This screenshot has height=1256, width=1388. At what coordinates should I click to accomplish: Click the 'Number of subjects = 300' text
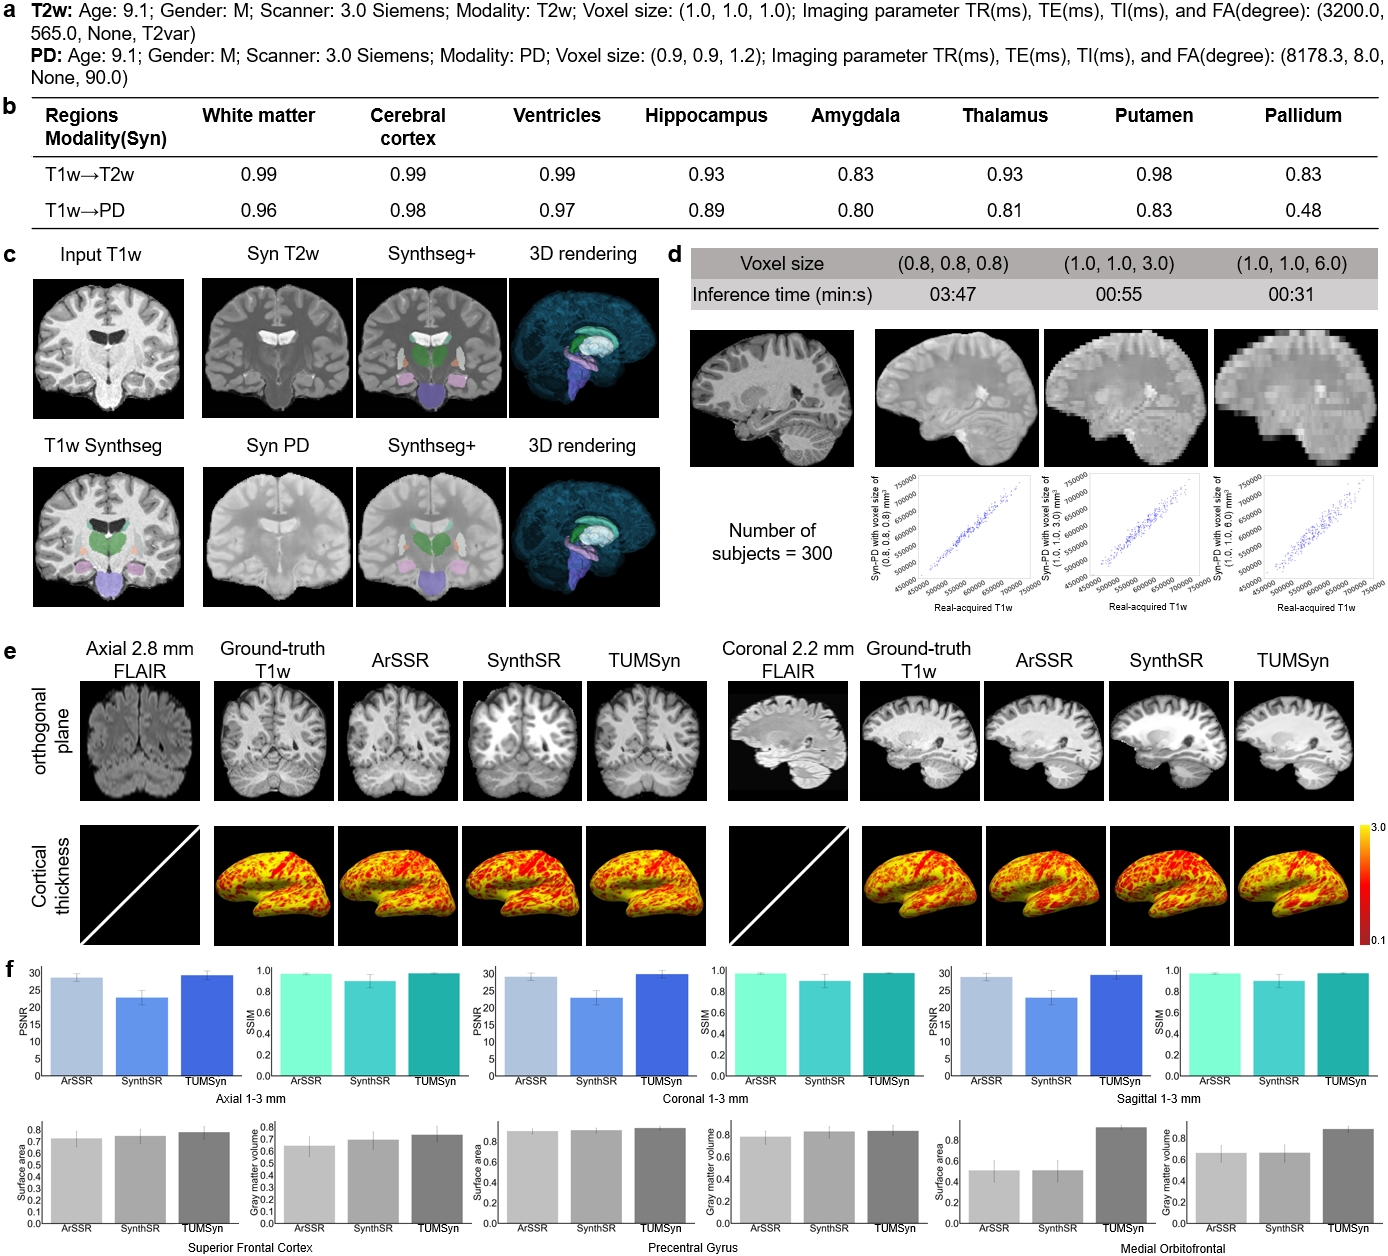click(x=772, y=542)
